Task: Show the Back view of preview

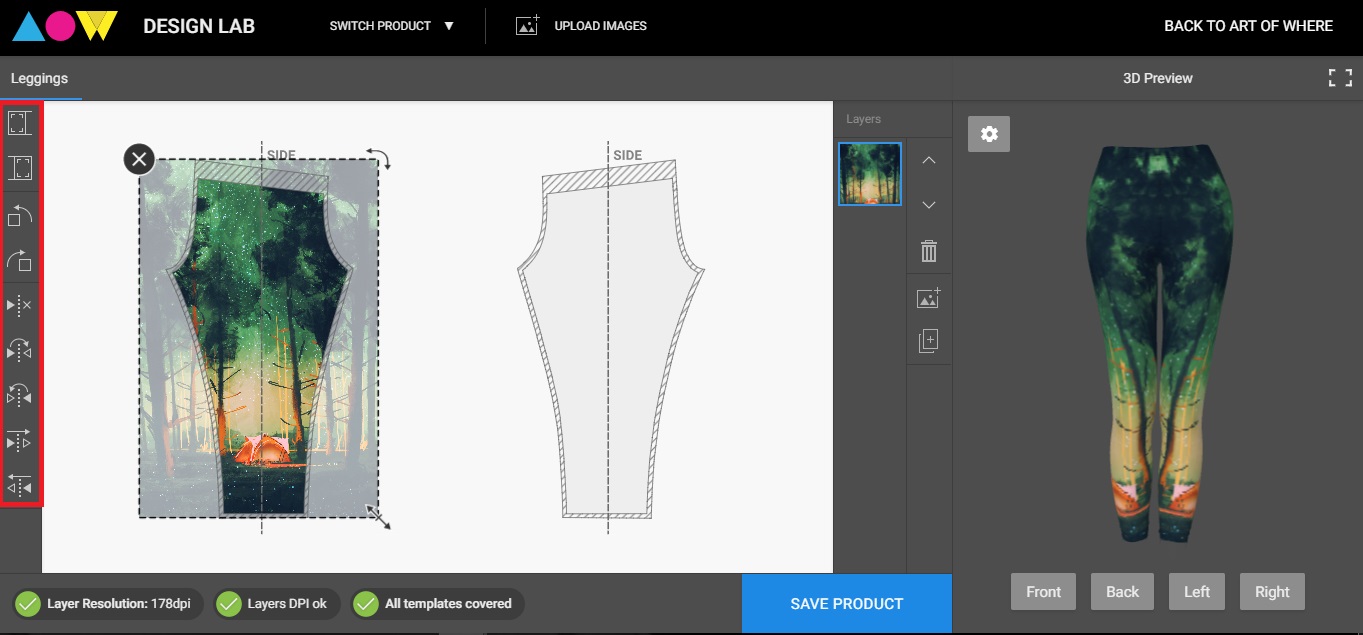Action: pyautogui.click(x=1122, y=592)
